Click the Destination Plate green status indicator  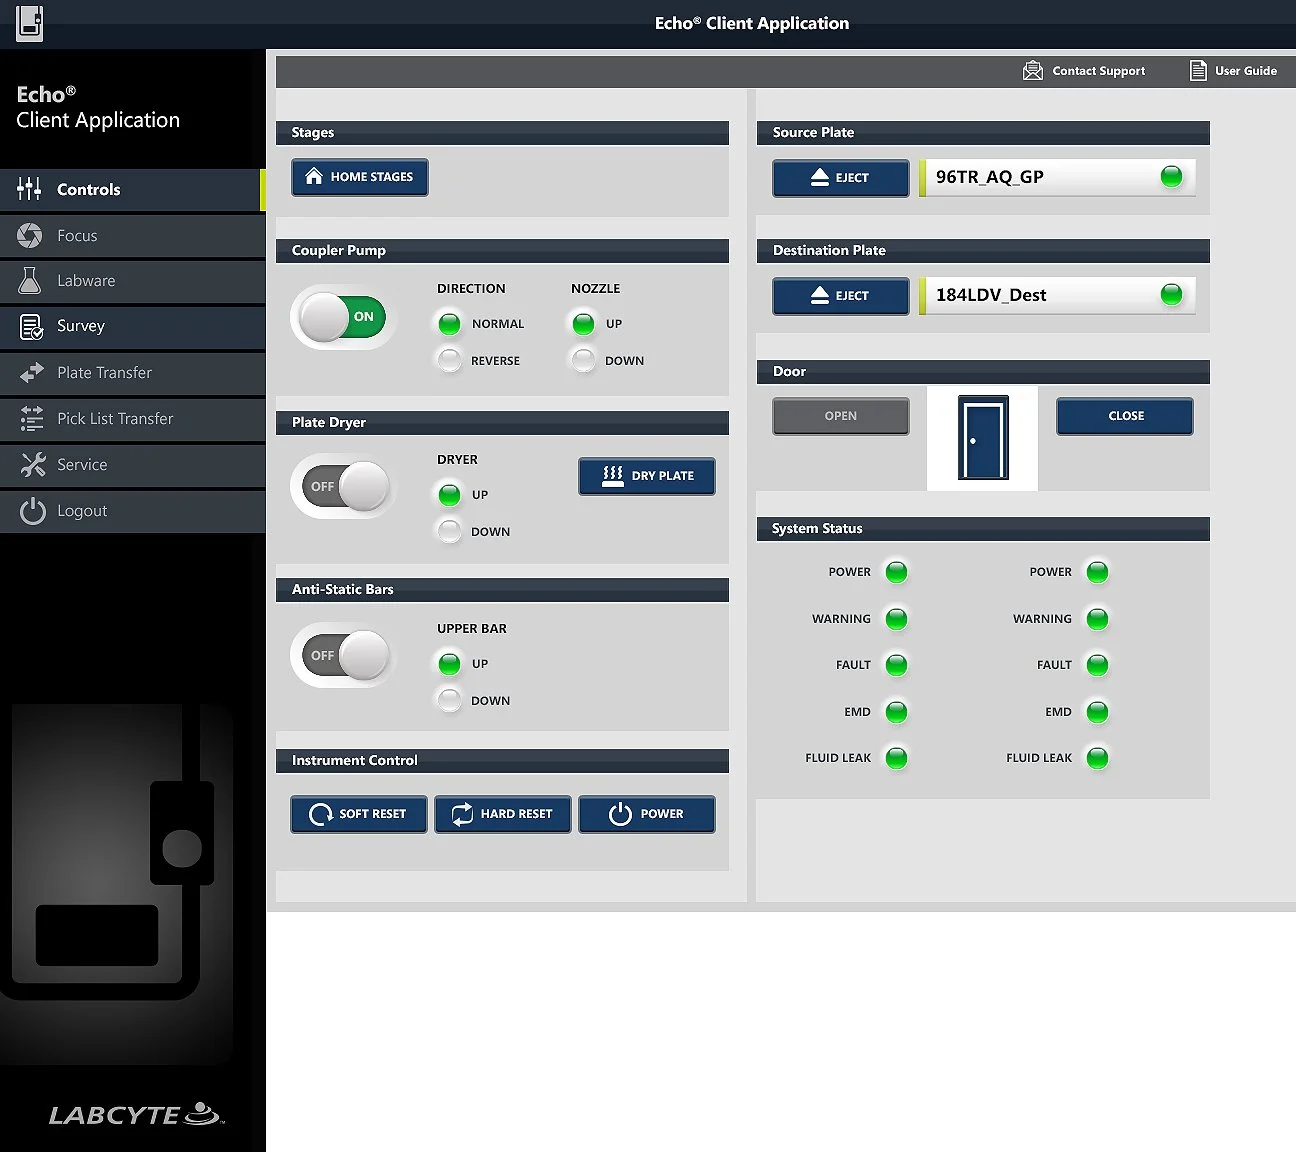point(1171,295)
